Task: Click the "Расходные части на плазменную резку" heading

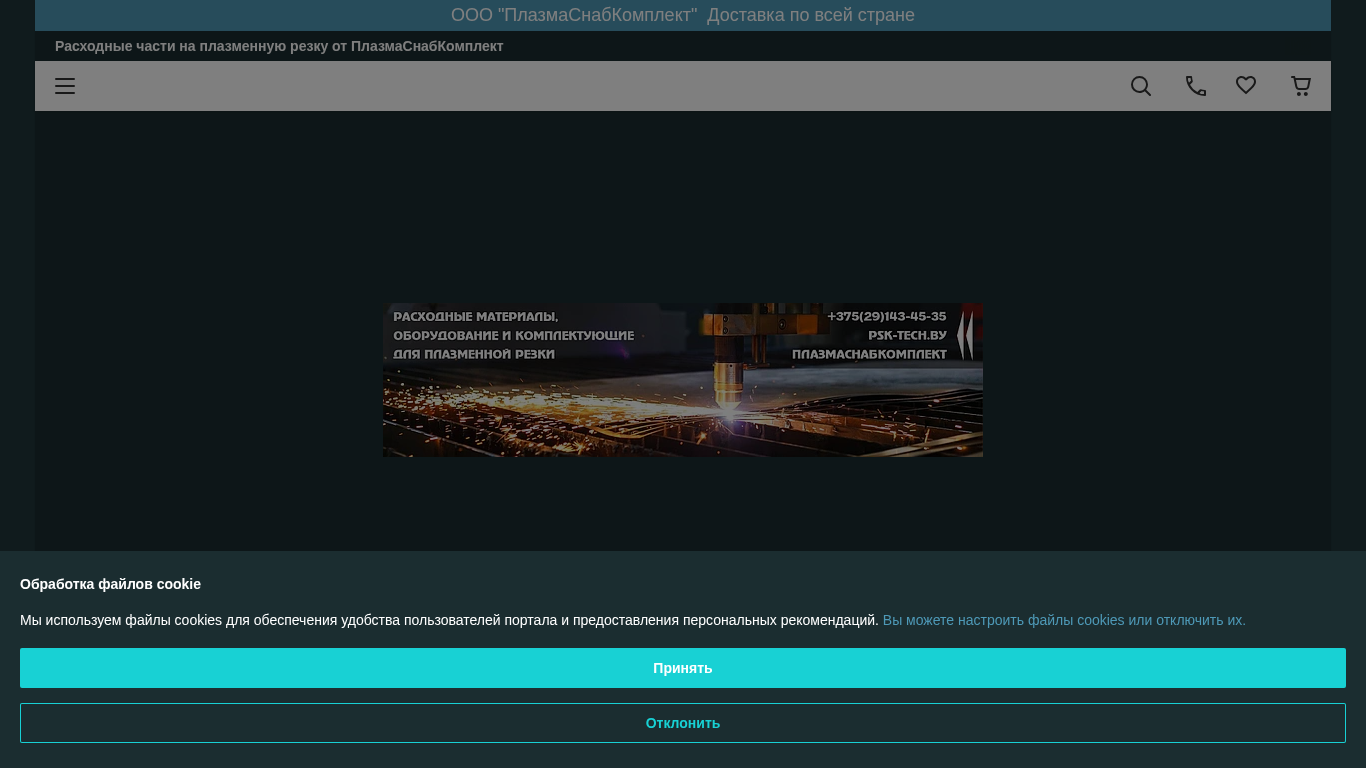Action: click(279, 46)
